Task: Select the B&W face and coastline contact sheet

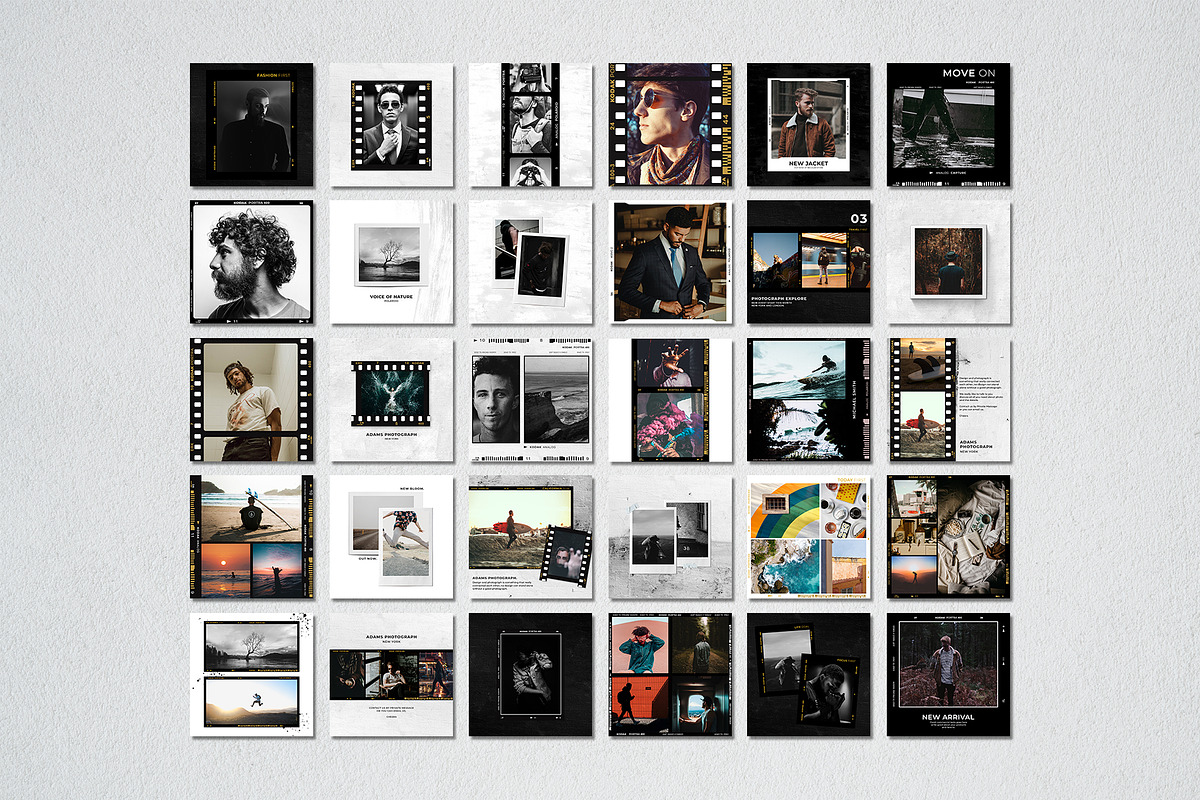Action: [x=530, y=400]
